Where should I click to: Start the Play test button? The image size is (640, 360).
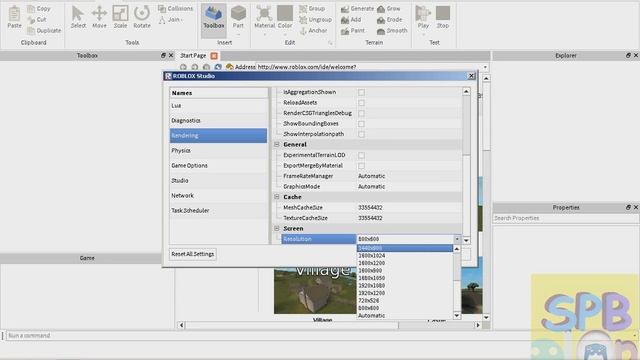pos(423,18)
